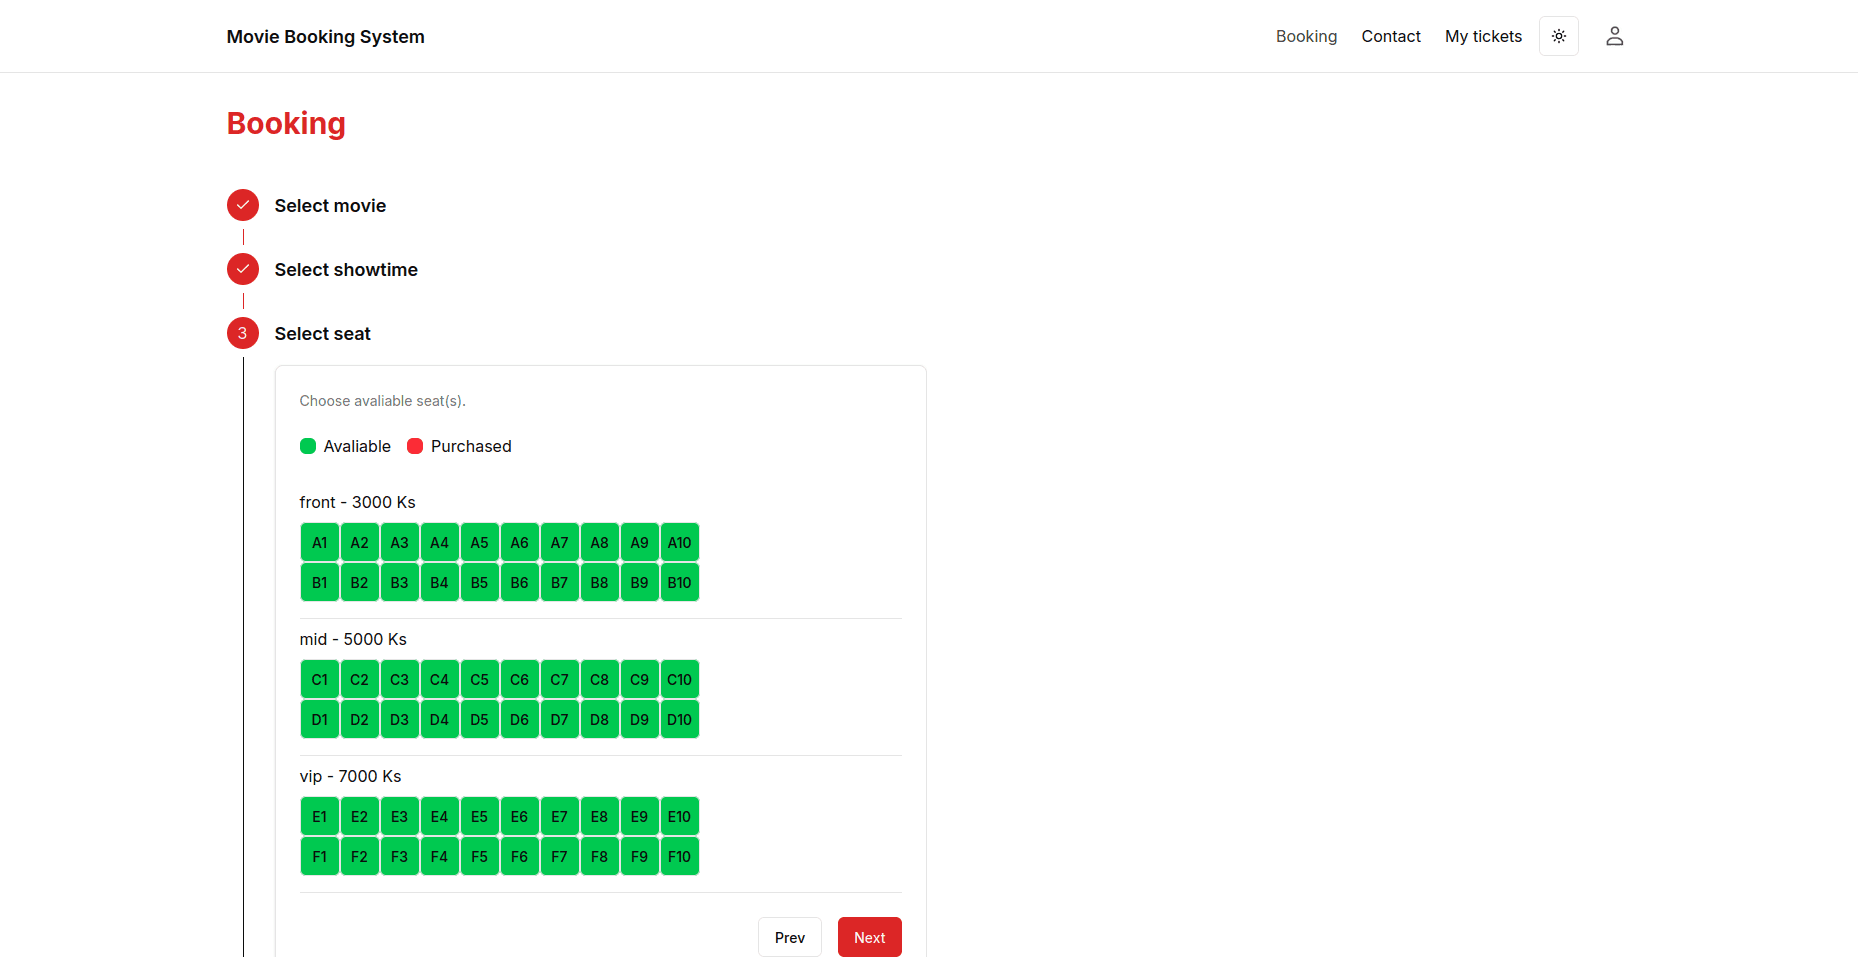The height and width of the screenshot is (957, 1858).
Task: Click the red Purchased legend swatch
Action: click(415, 446)
